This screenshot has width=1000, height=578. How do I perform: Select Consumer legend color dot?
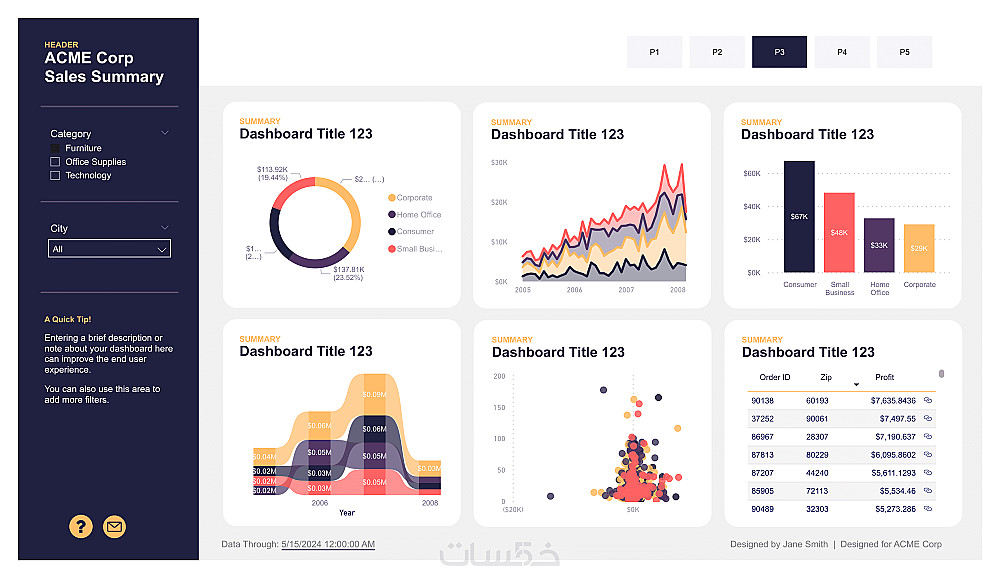point(392,232)
